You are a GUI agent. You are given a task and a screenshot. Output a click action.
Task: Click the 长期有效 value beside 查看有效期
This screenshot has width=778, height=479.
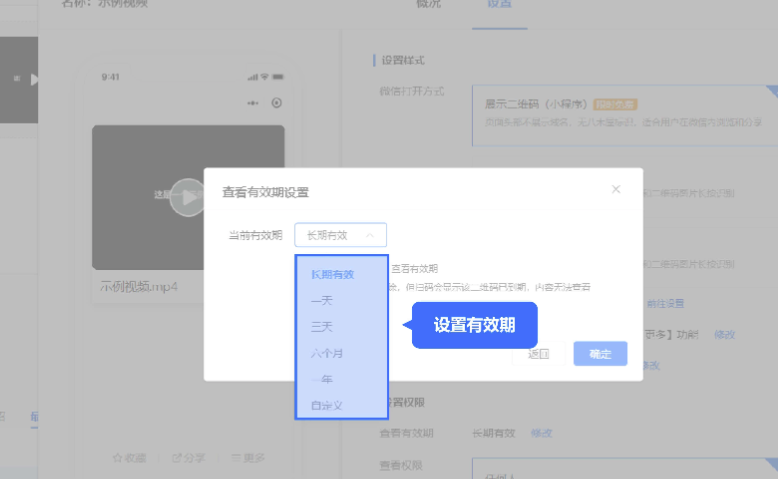494,433
